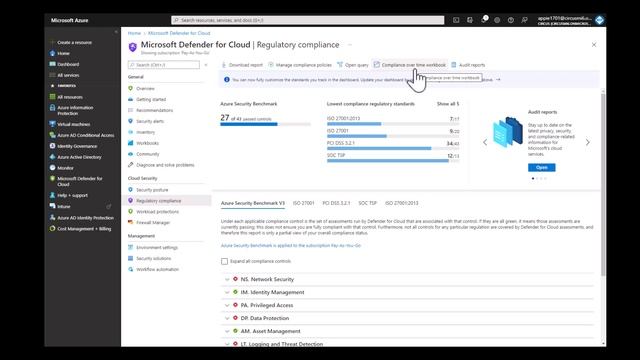640x360 pixels.
Task: Open the help question mark icon
Action: coord(511,20)
